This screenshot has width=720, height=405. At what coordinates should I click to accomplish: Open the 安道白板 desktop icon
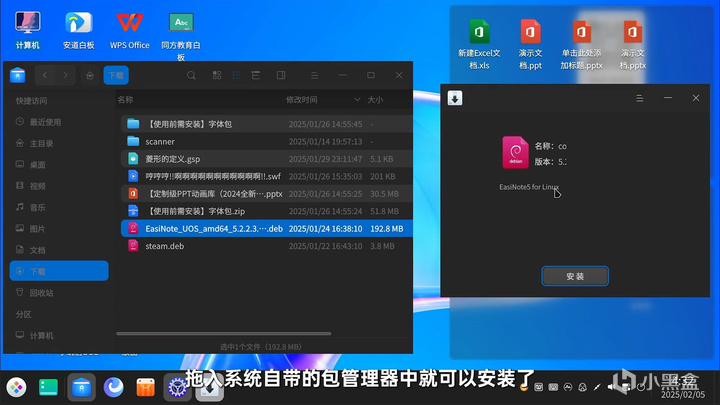click(x=79, y=30)
